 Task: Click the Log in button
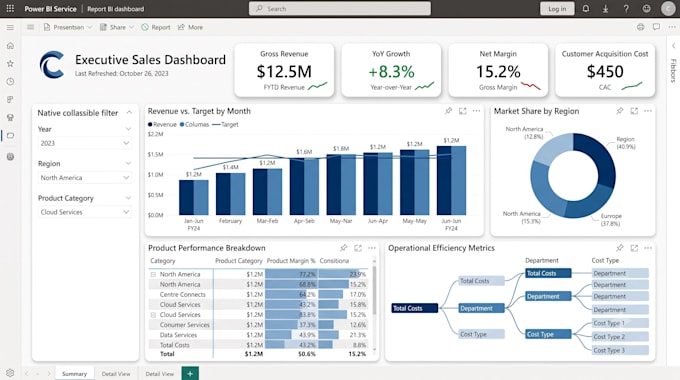(x=557, y=9)
